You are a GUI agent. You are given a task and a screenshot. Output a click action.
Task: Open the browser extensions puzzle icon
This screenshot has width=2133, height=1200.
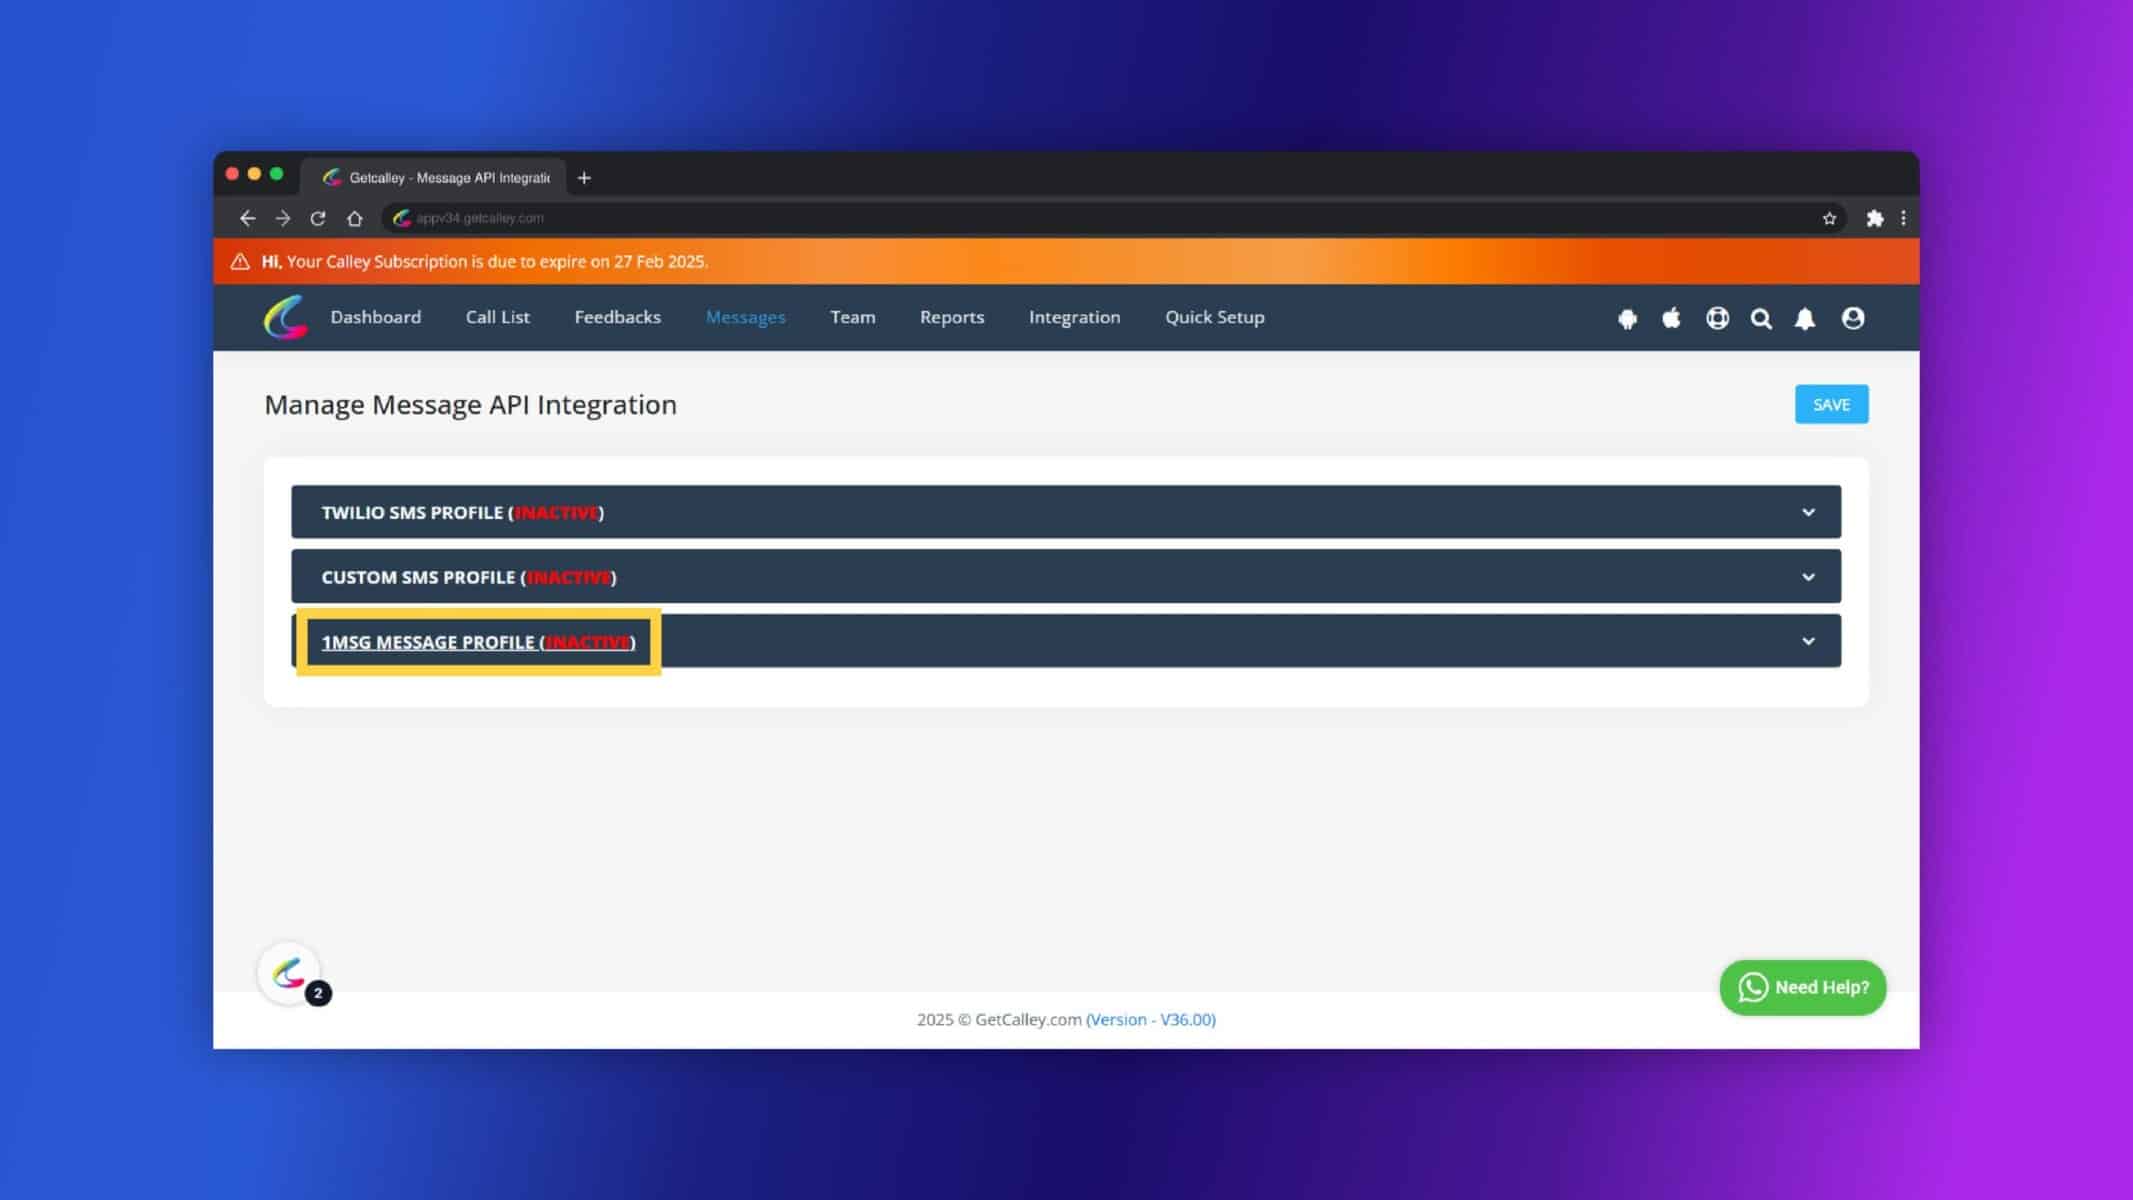click(1875, 218)
